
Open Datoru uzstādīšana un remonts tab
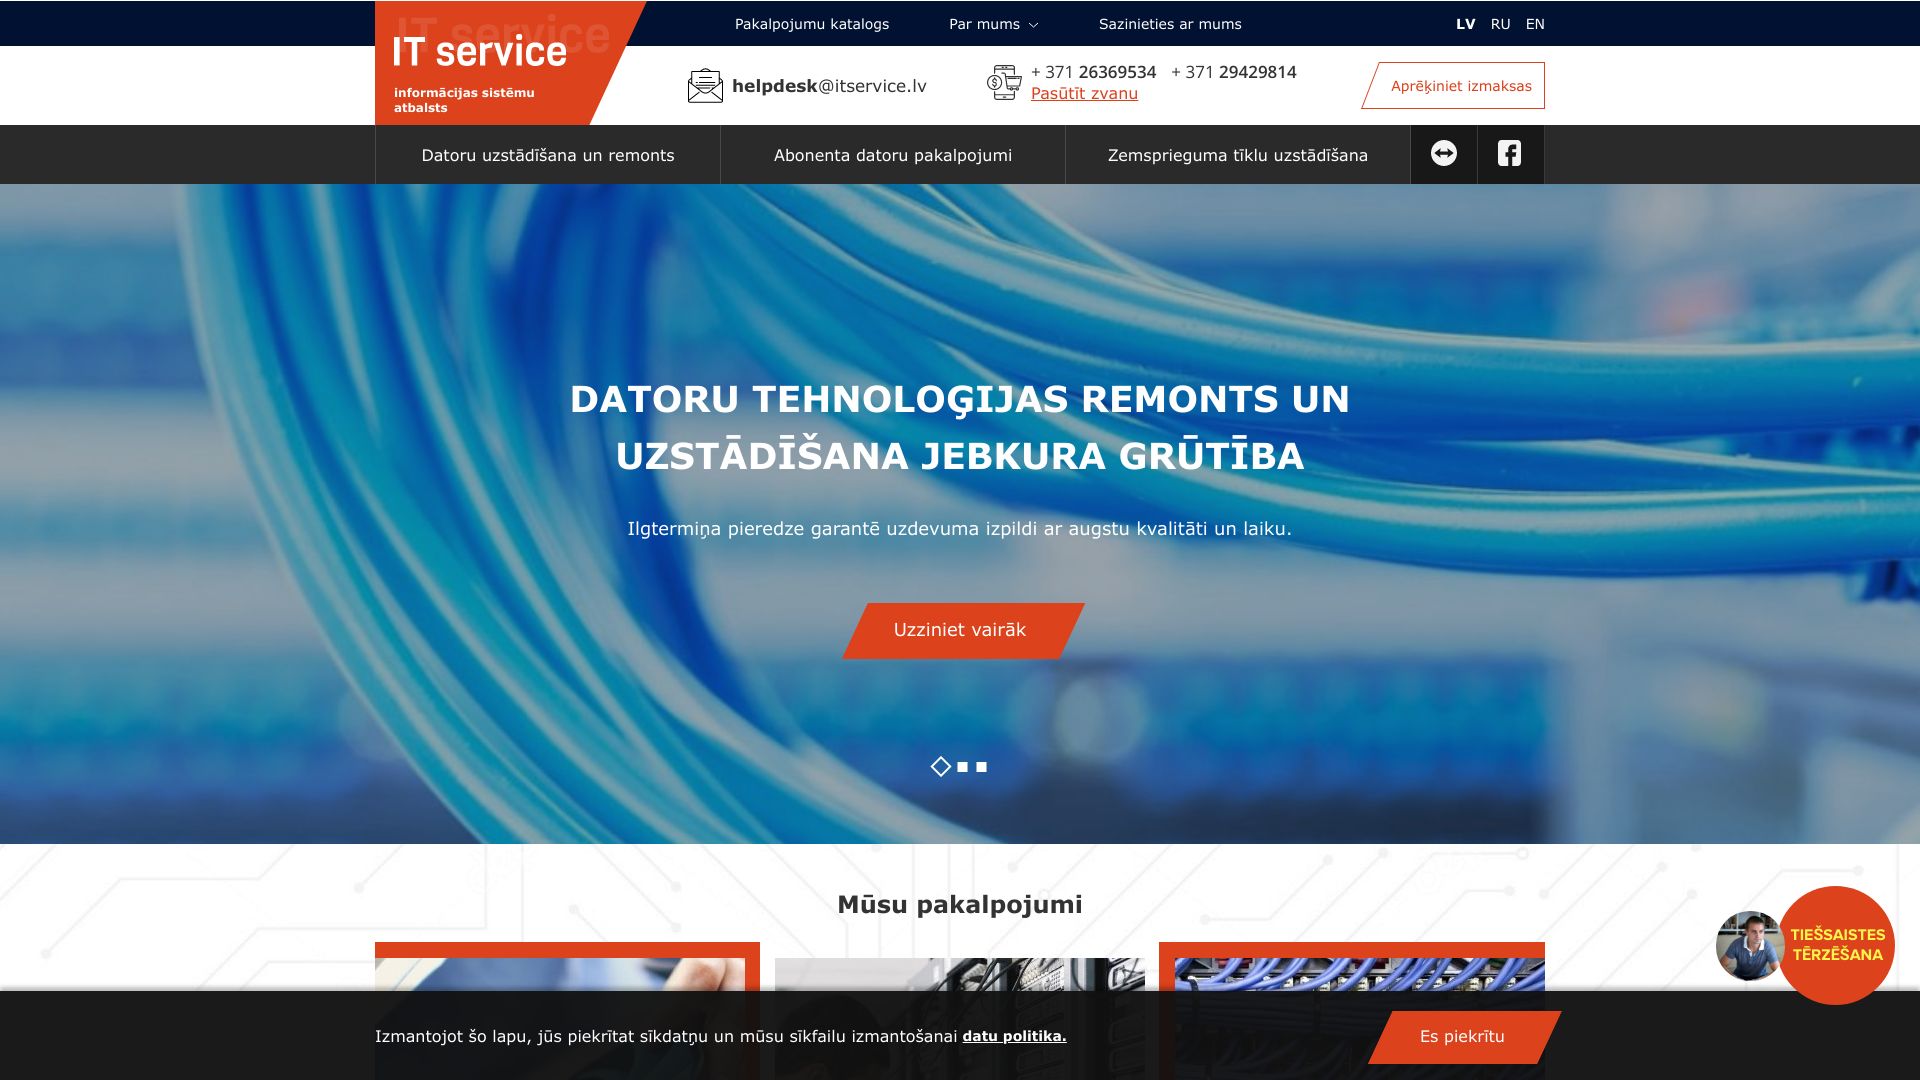pos(547,155)
